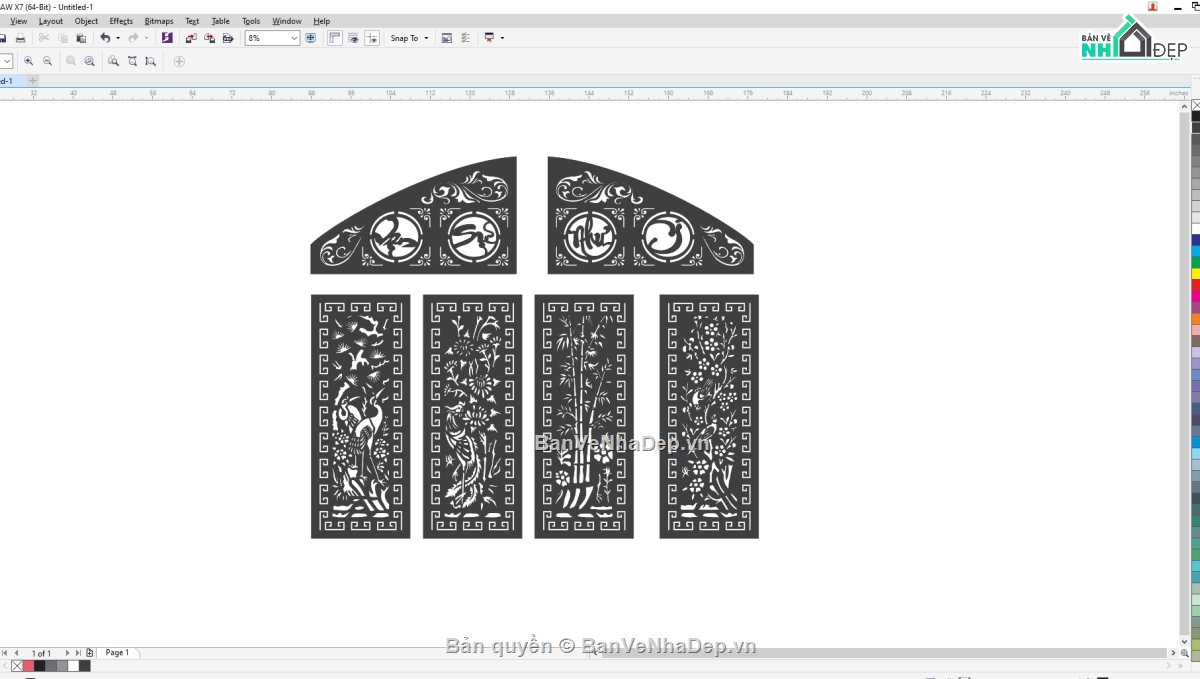The height and width of the screenshot is (679, 1200).
Task: Click the bamboo panel artwork on canvas
Action: [584, 416]
